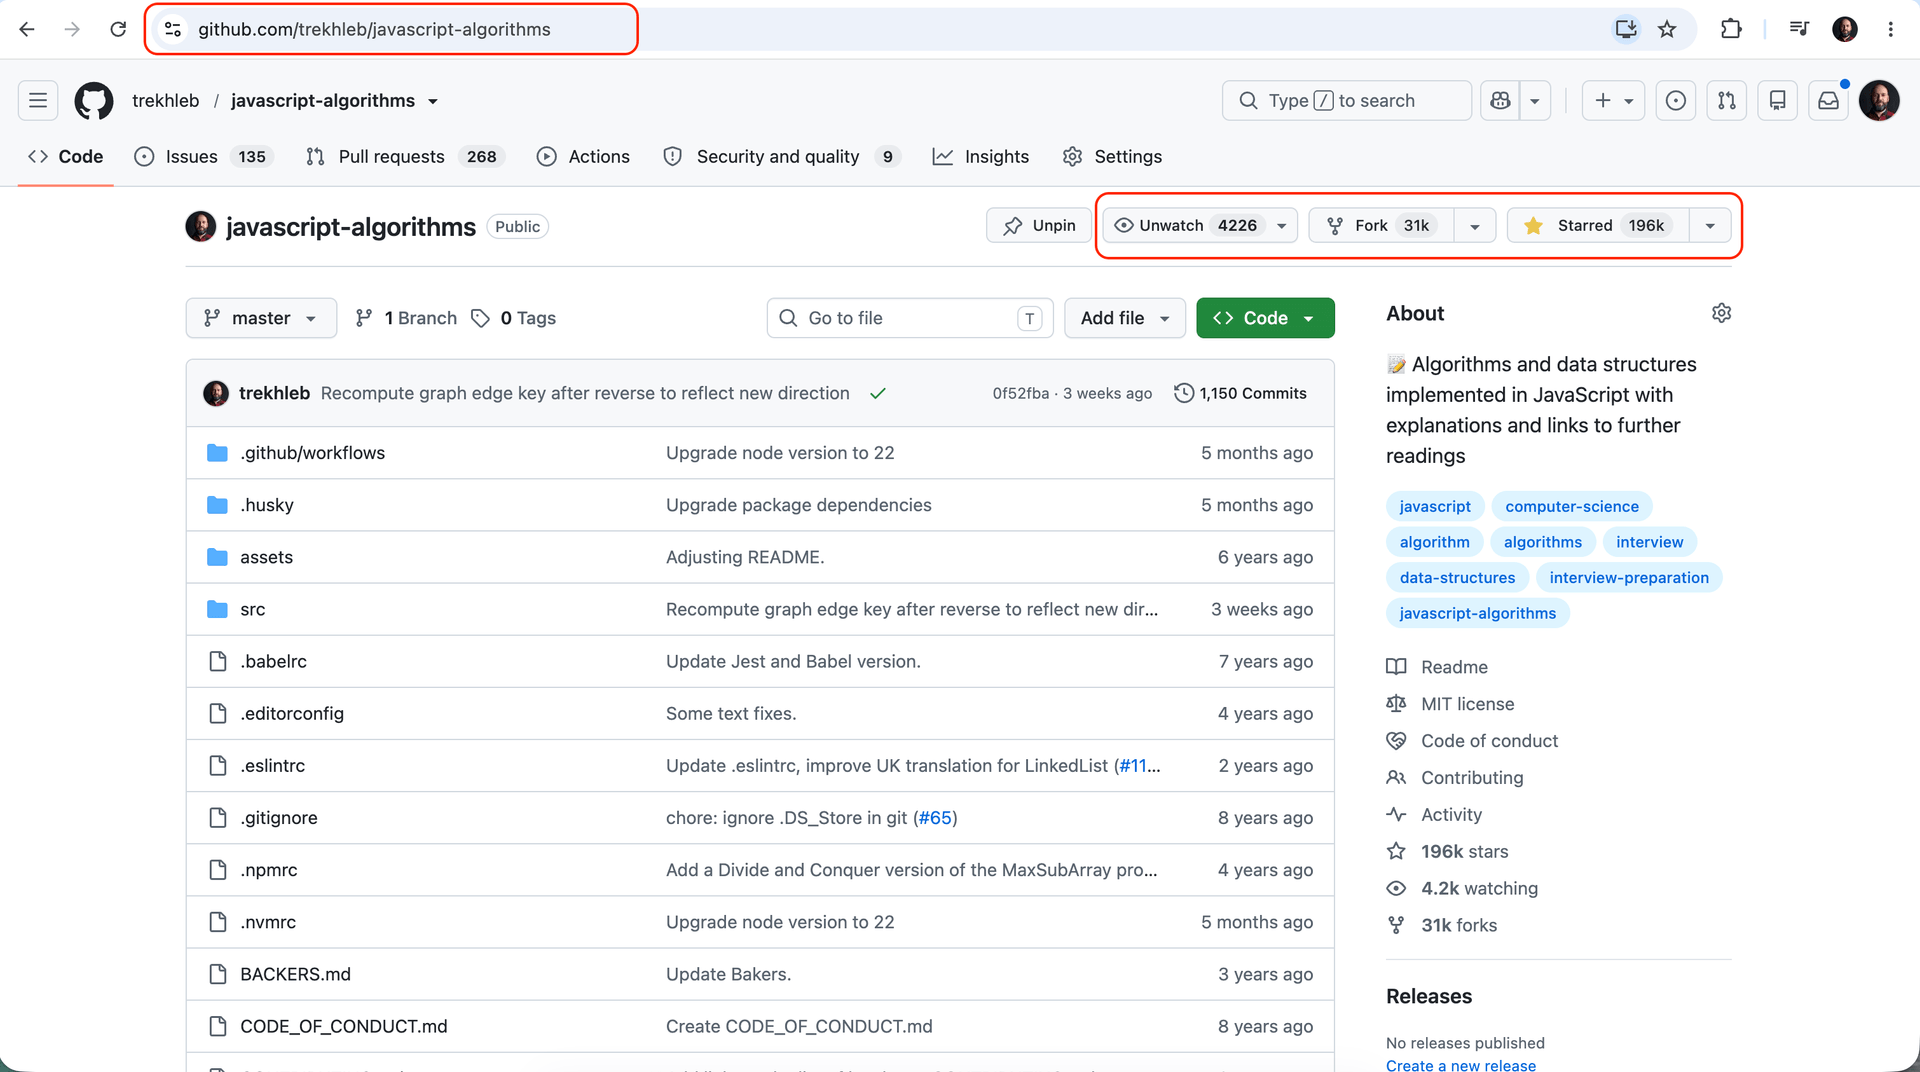The image size is (1920, 1072).
Task: Open the .github/workflows folder
Action: pos(312,453)
